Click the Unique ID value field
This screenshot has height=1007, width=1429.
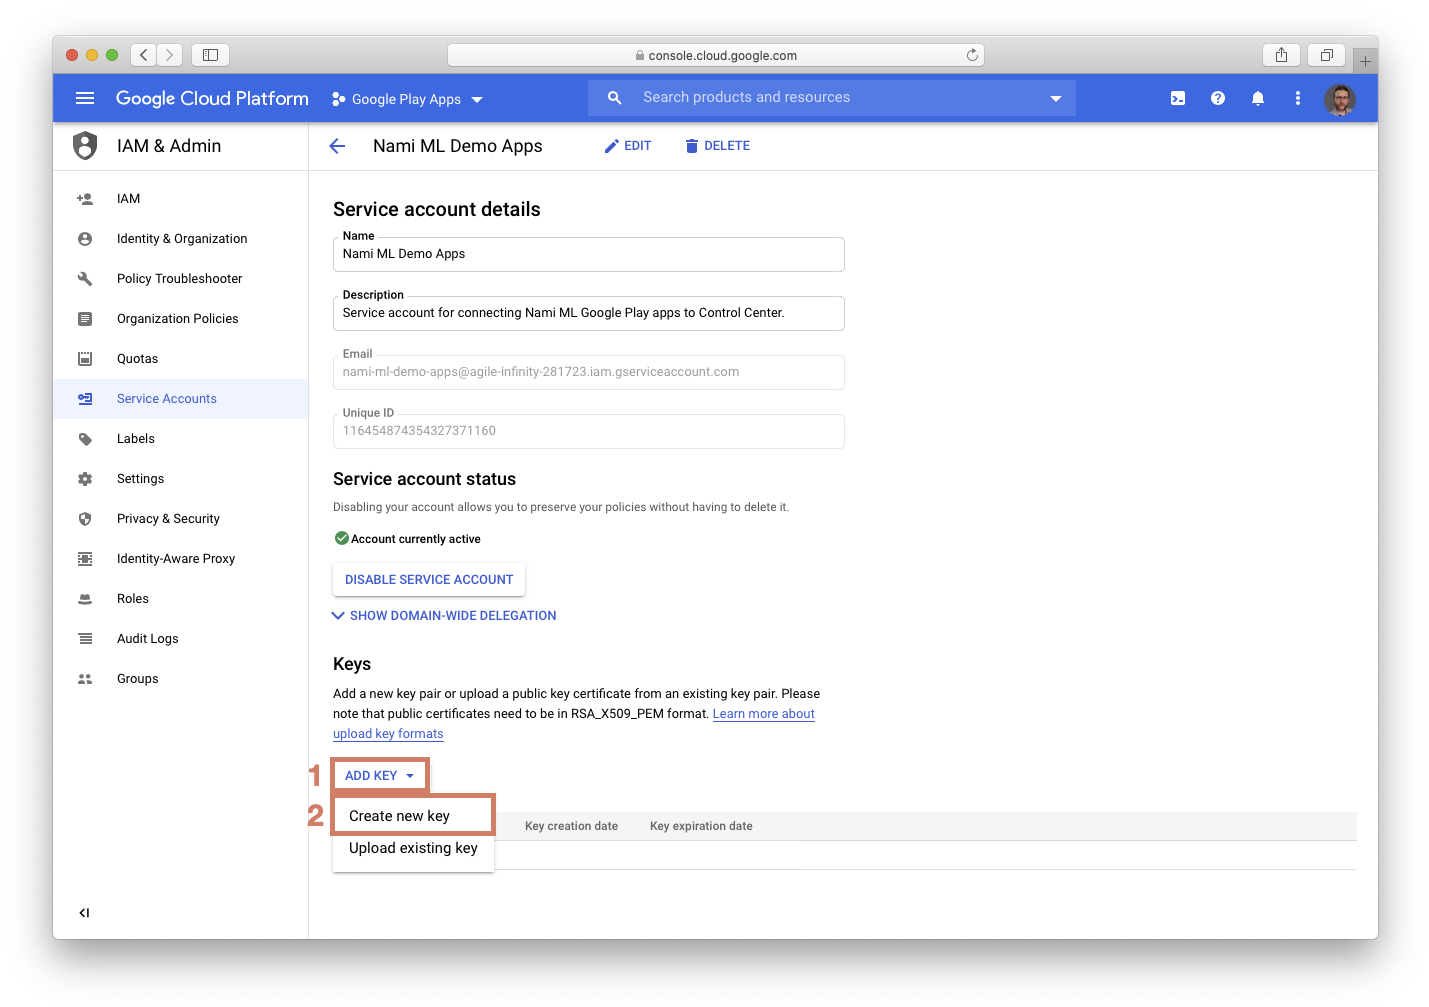pyautogui.click(x=588, y=431)
